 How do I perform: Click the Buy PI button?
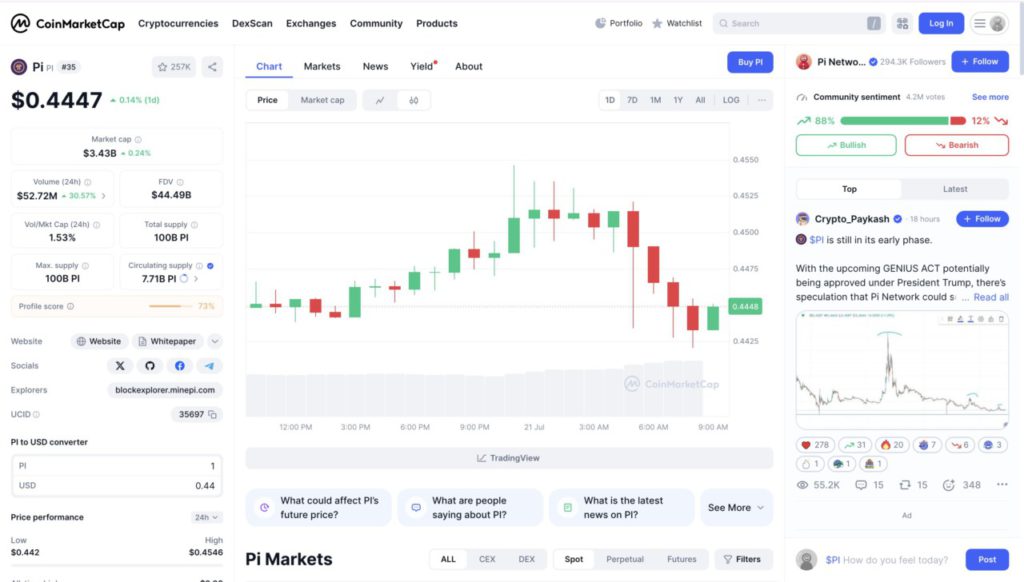750,62
